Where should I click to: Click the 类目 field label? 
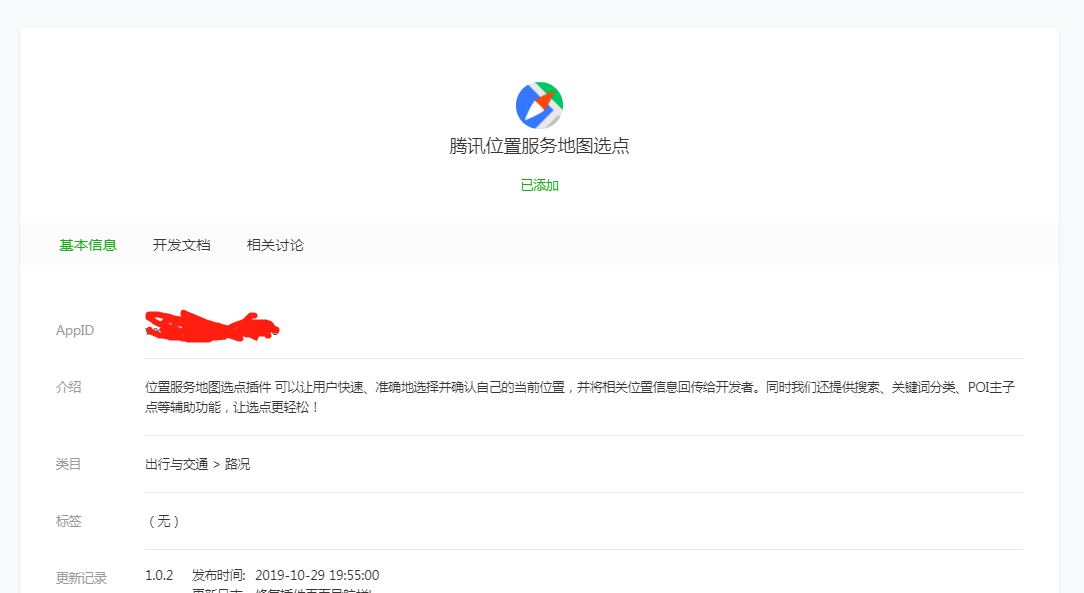pos(68,464)
